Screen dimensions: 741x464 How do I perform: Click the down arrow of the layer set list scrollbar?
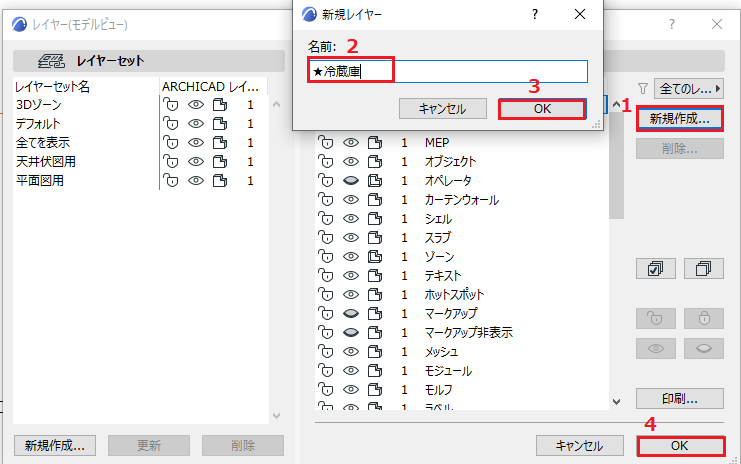277,416
